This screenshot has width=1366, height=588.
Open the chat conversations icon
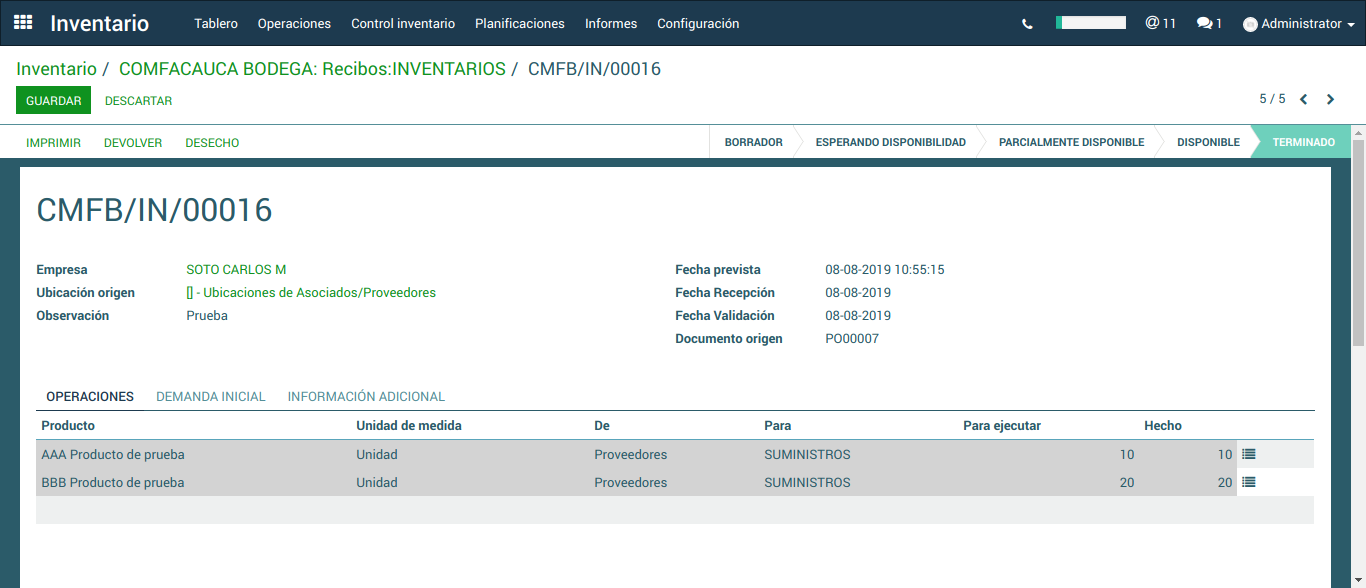point(1209,23)
